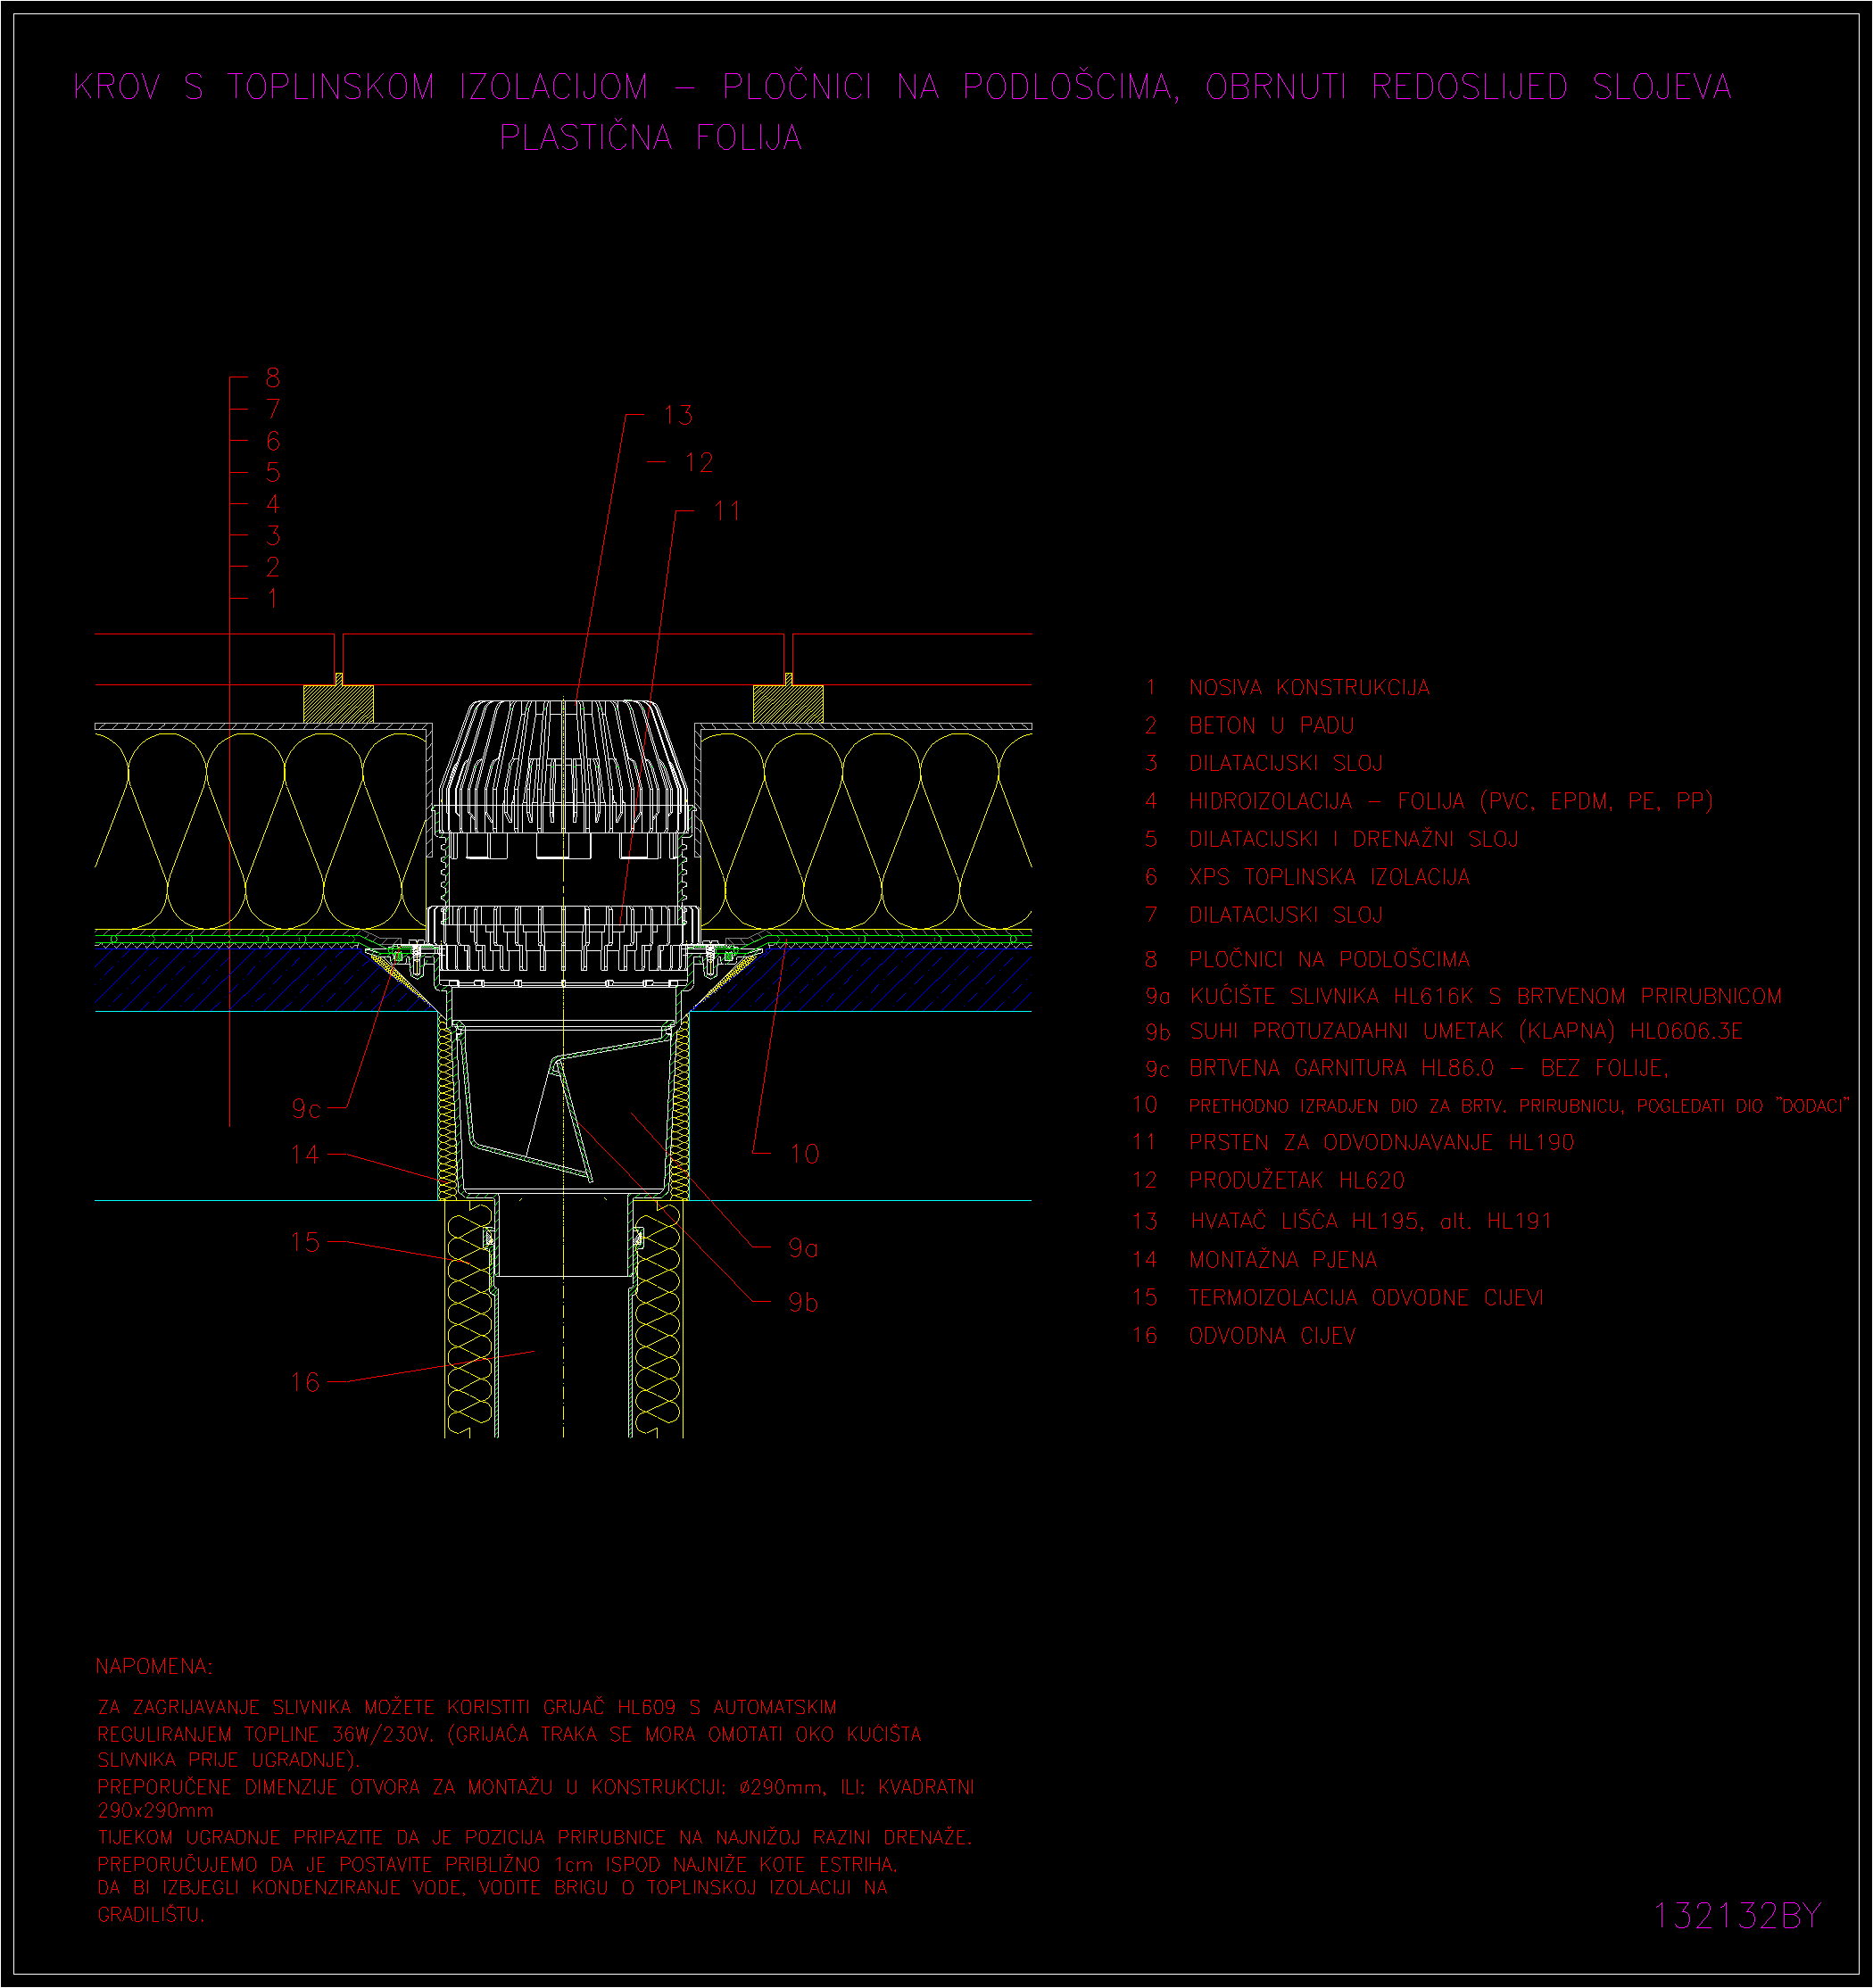Select the drawing code '132132BY'
Image resolution: width=1873 pixels, height=1988 pixels.
[1737, 1916]
